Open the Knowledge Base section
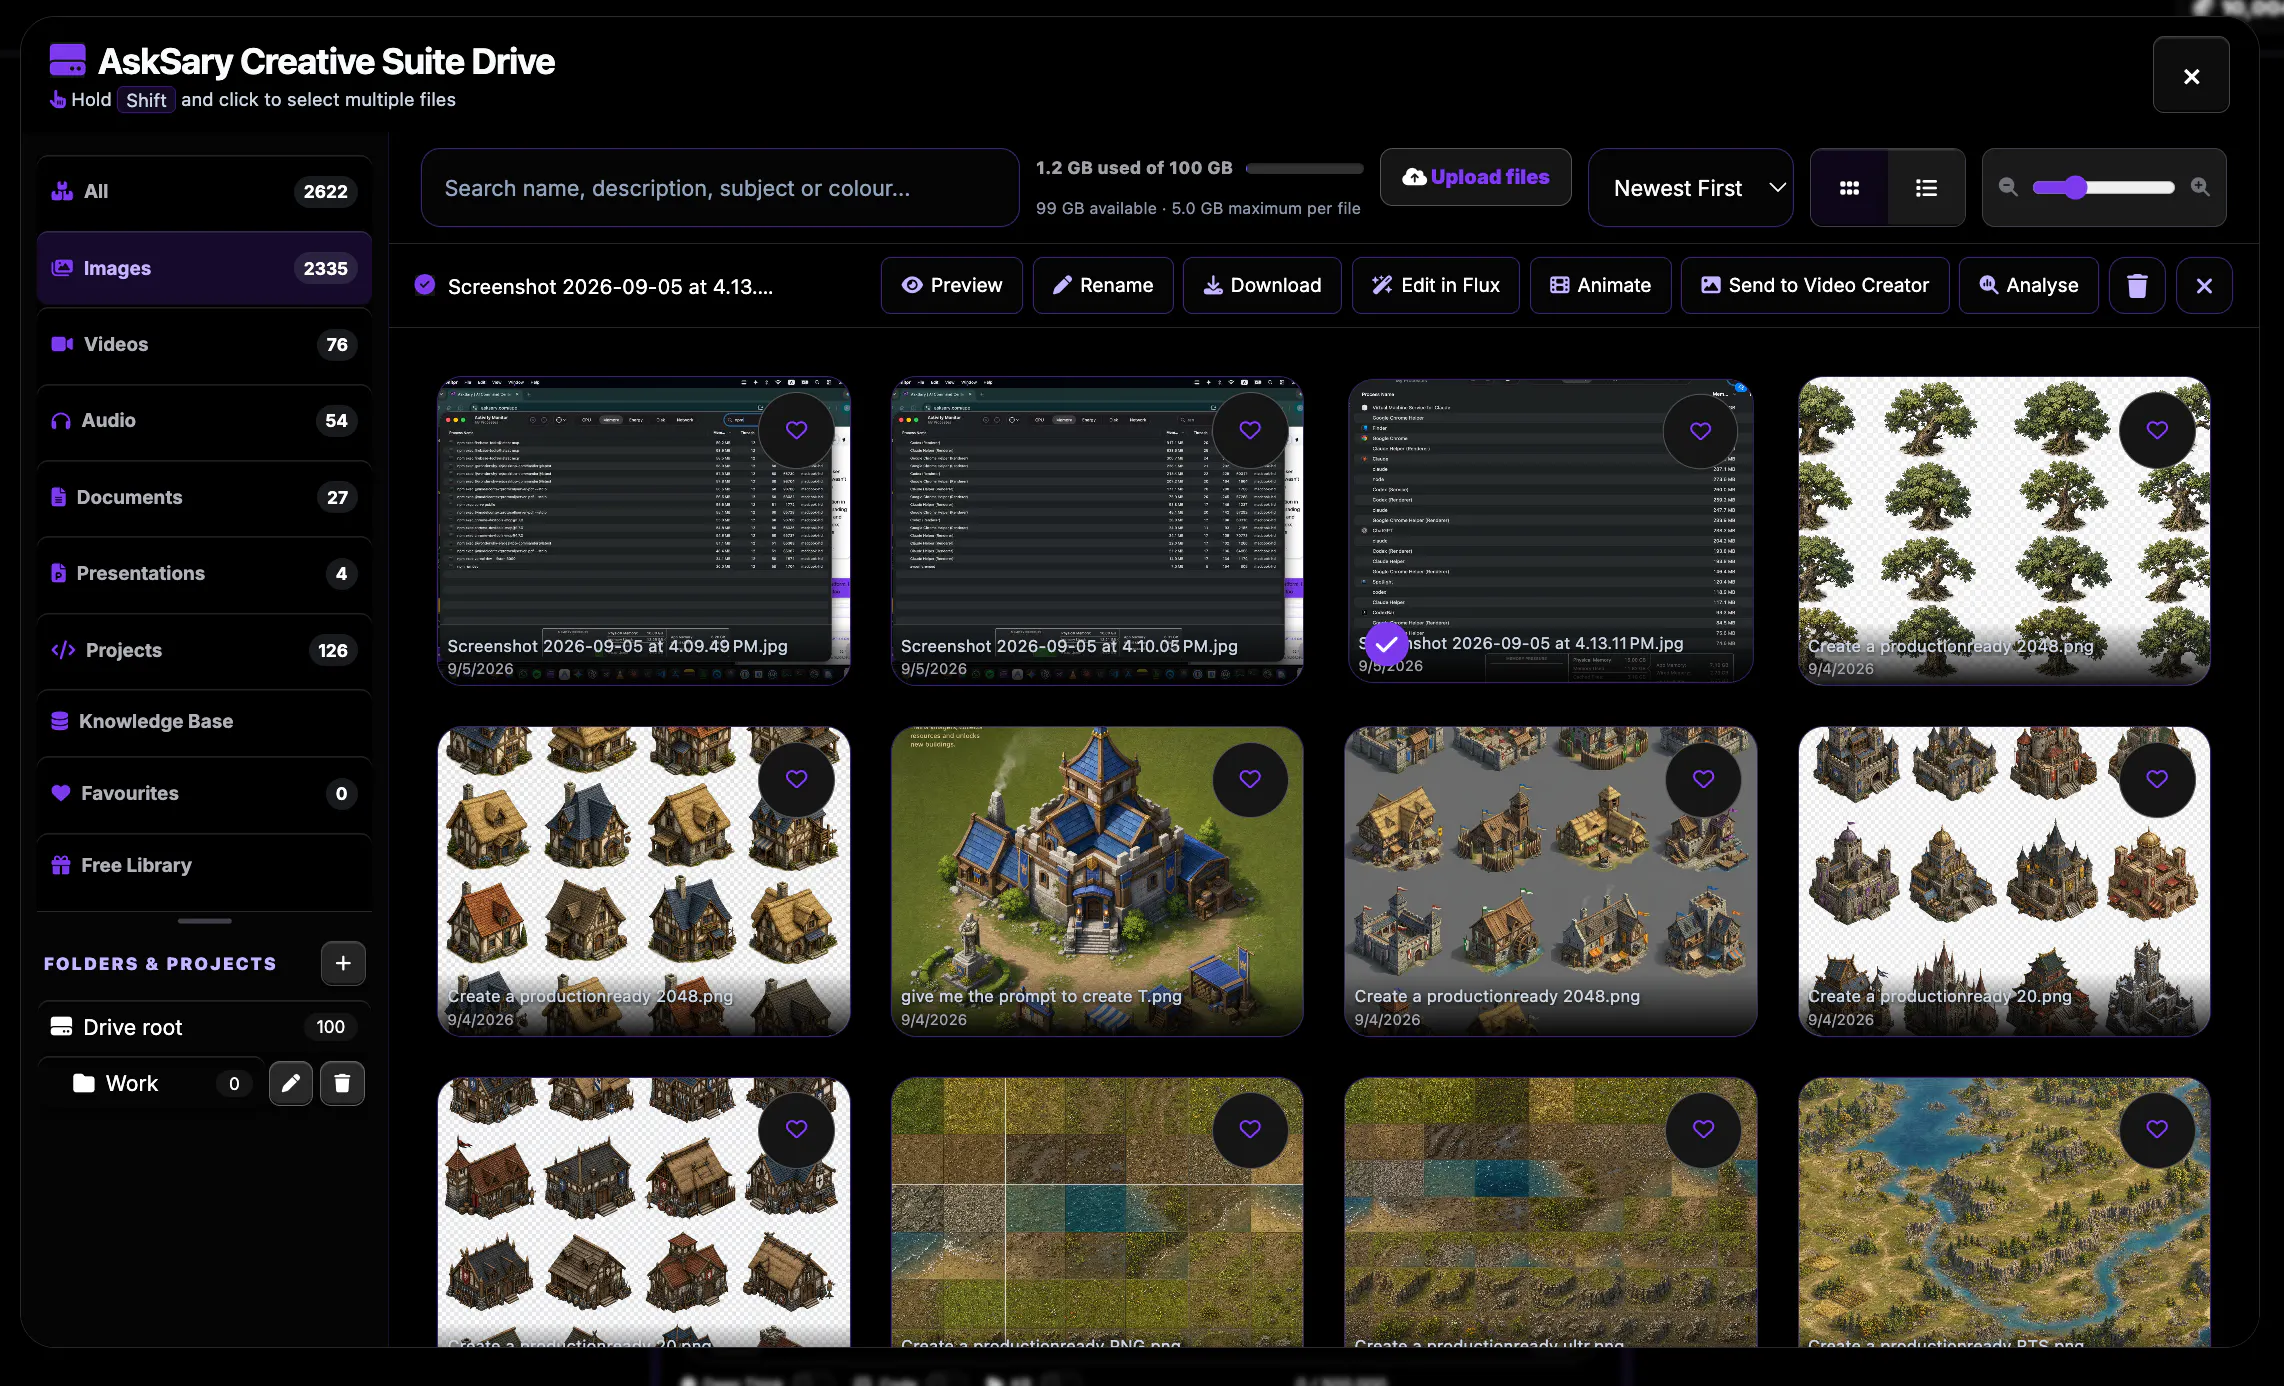 pyautogui.click(x=204, y=721)
